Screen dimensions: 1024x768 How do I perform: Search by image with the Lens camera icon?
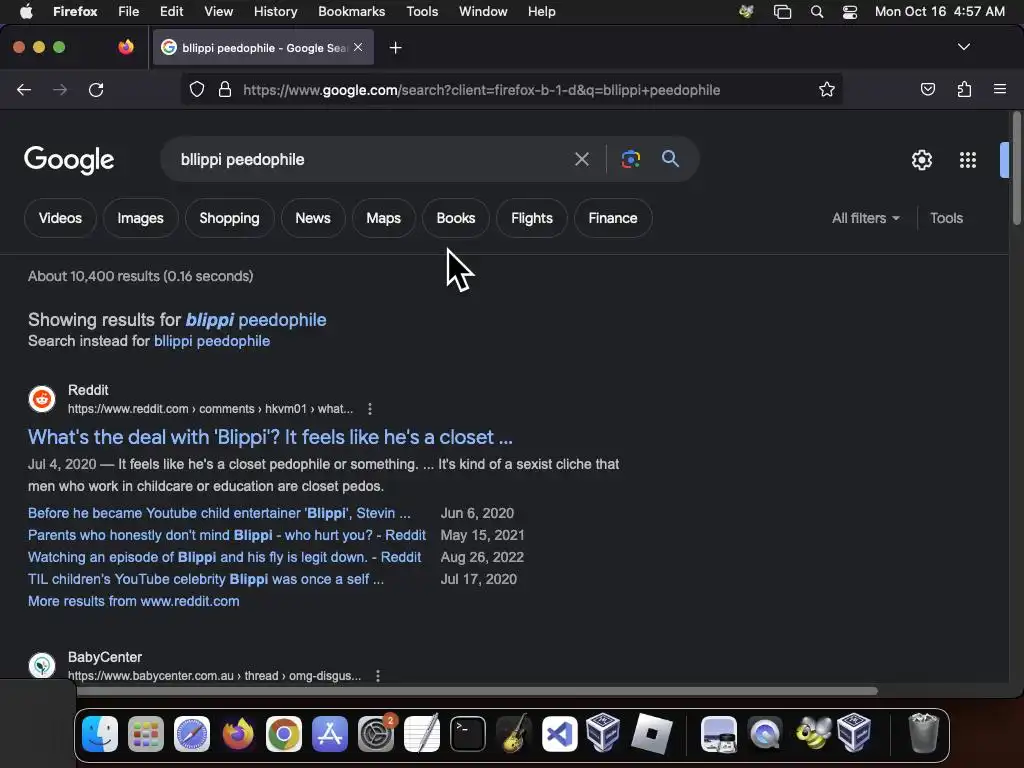click(x=631, y=159)
